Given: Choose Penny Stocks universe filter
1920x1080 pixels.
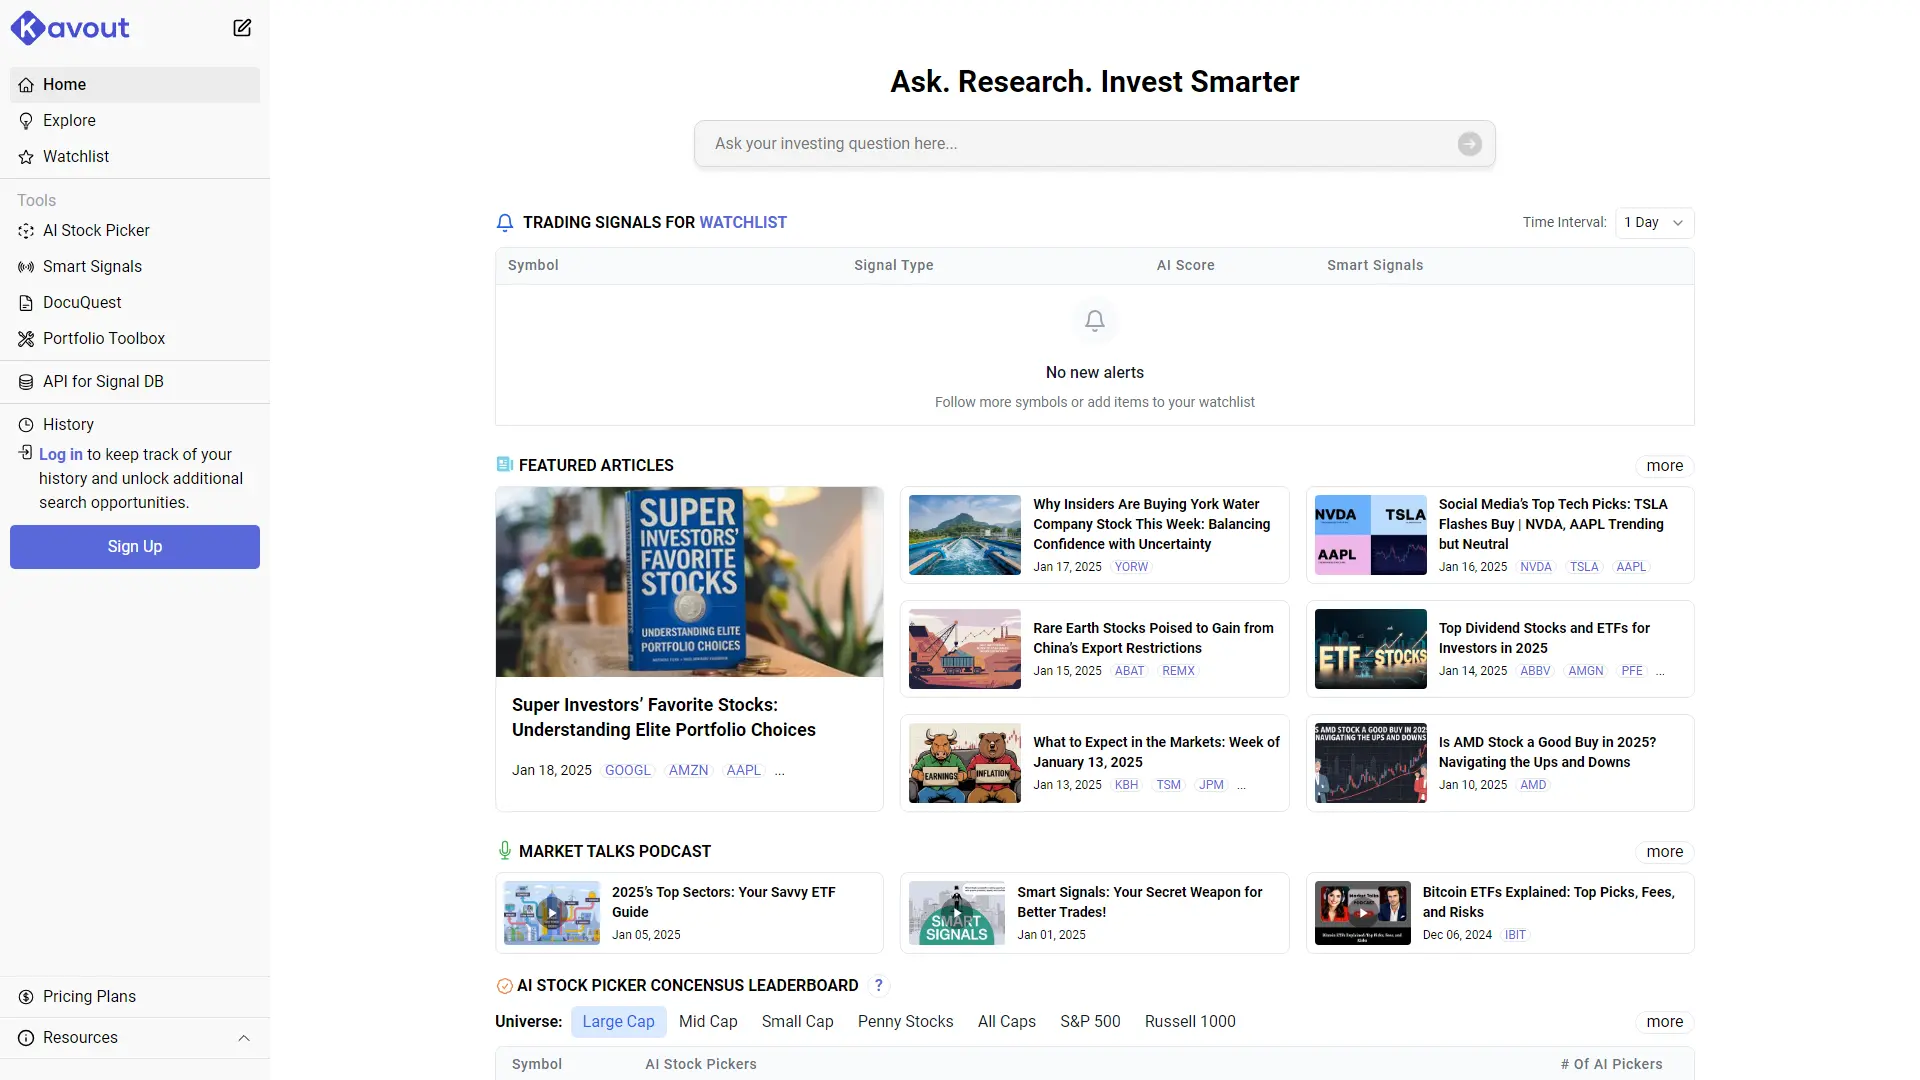Looking at the screenshot, I should [x=905, y=1022].
